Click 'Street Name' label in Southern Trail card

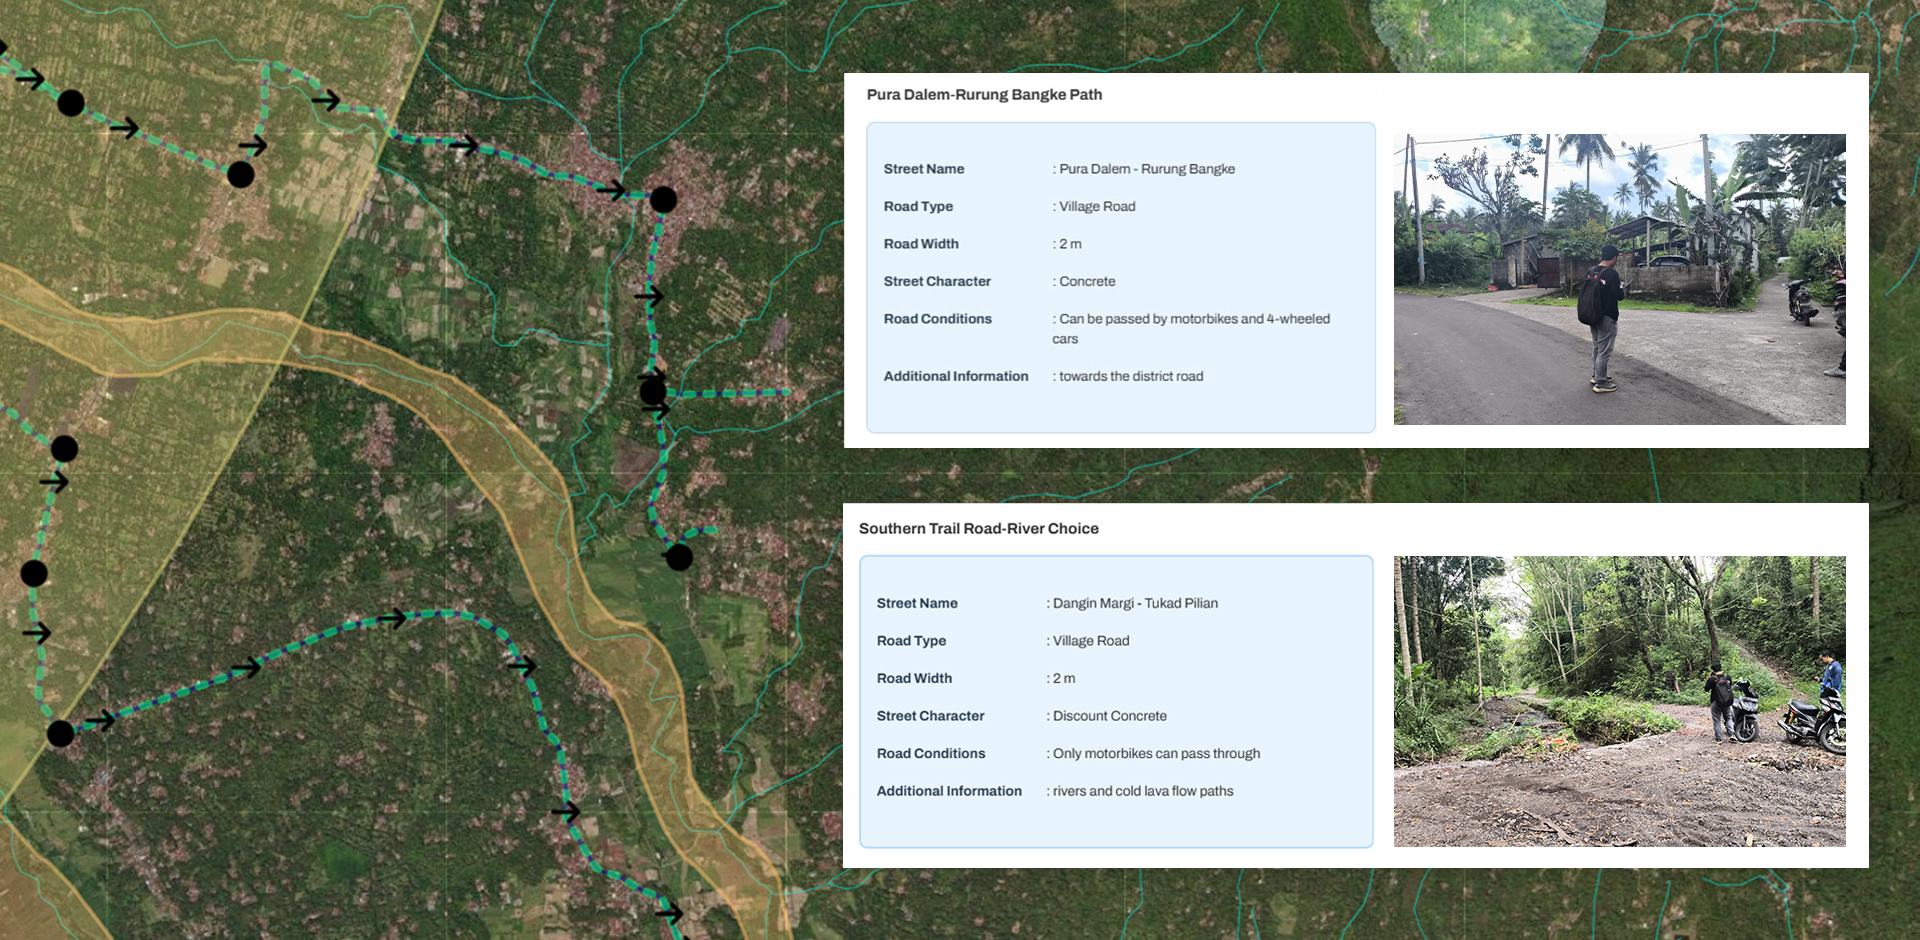tap(917, 603)
